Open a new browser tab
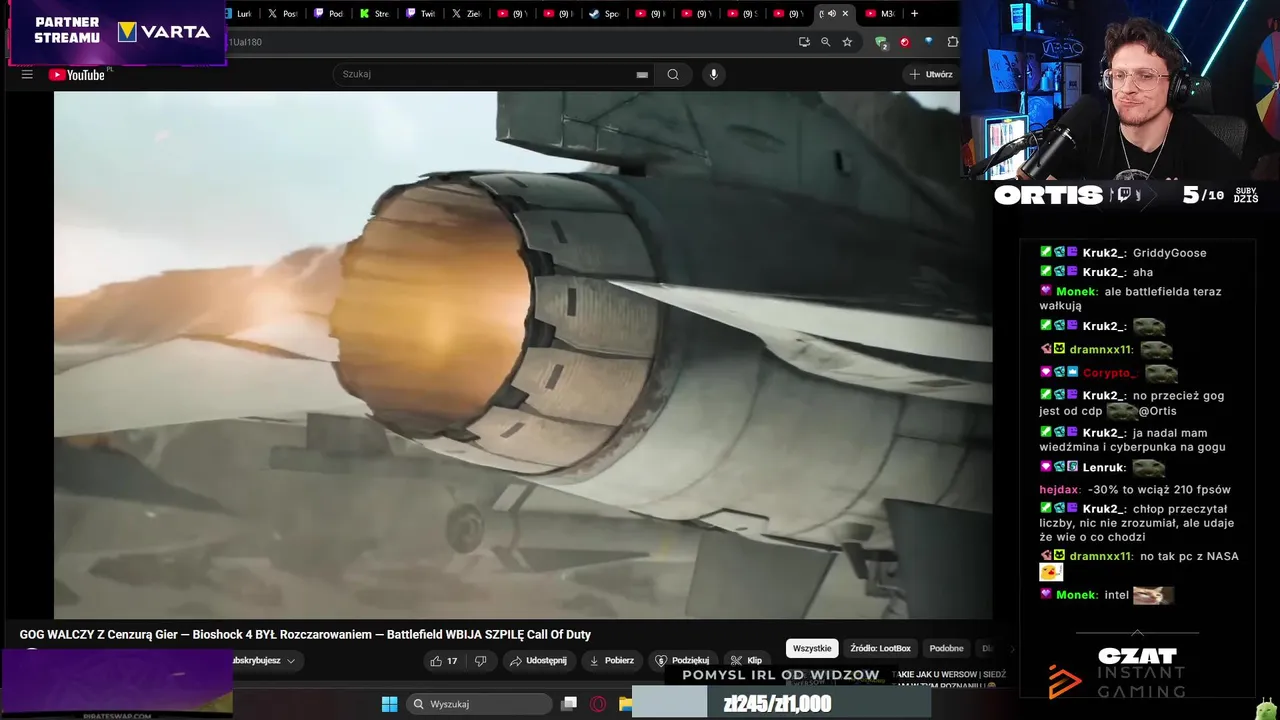Viewport: 1280px width, 720px height. (x=914, y=14)
